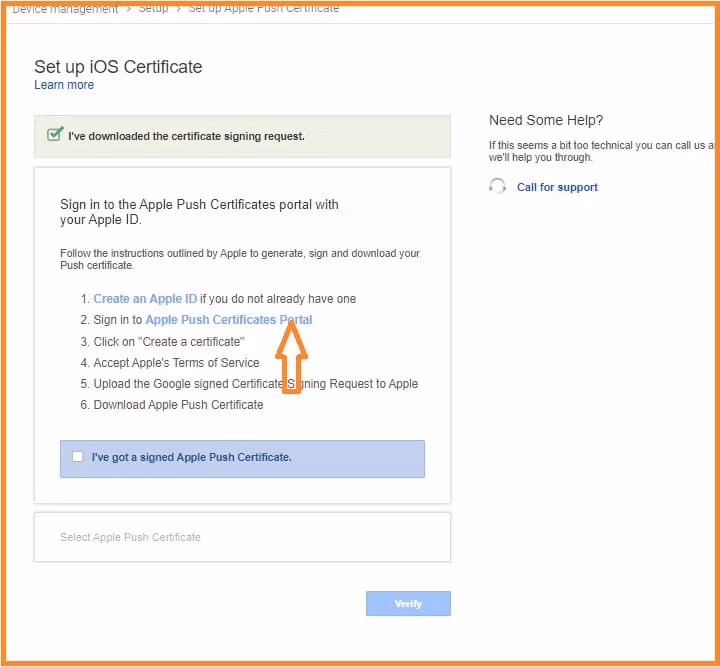Click the Call for support link
Viewport: 720px width, 667px height.
[557, 187]
